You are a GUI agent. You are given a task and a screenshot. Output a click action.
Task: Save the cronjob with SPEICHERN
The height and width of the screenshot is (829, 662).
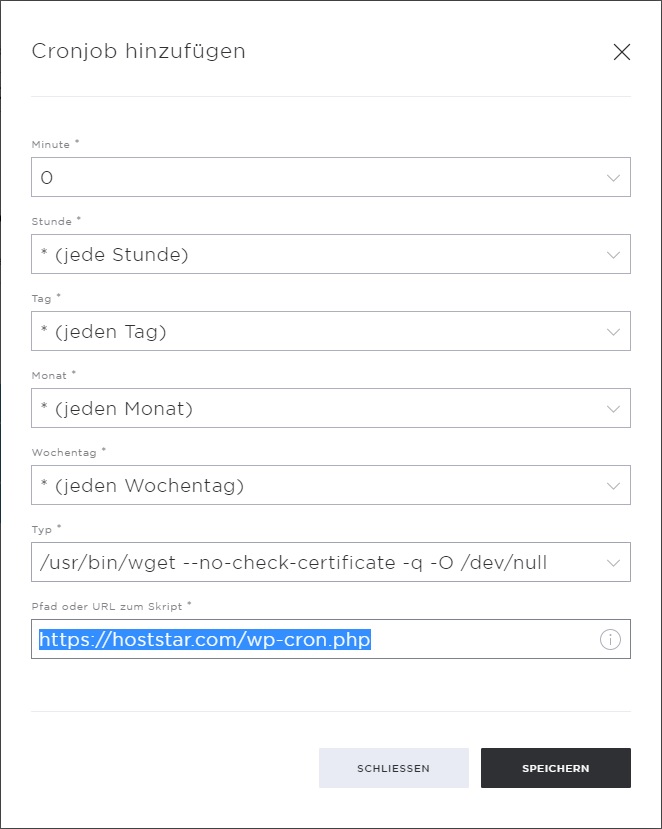[556, 768]
